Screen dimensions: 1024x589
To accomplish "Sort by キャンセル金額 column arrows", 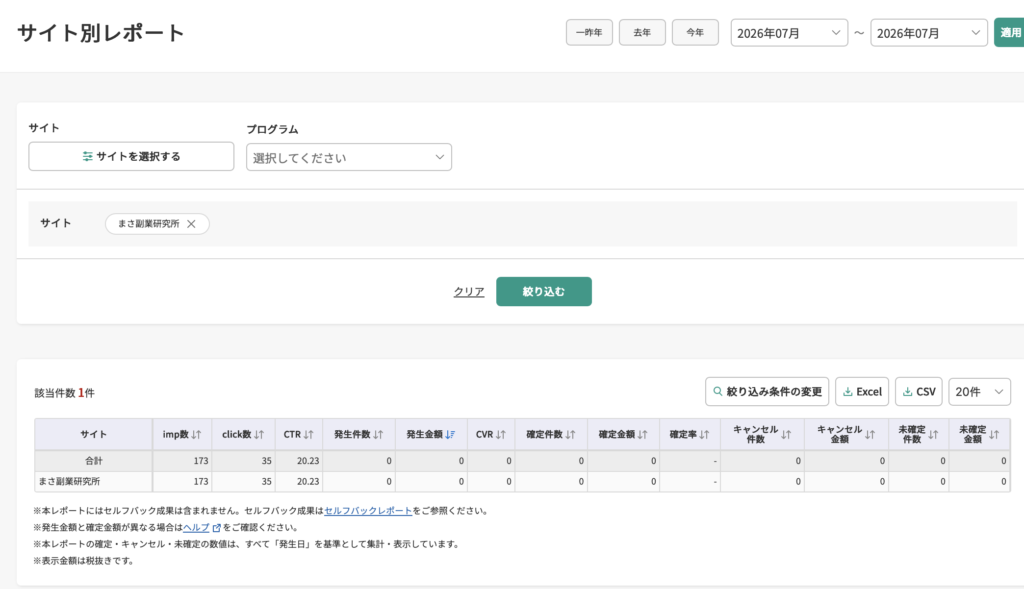I will (870, 434).
